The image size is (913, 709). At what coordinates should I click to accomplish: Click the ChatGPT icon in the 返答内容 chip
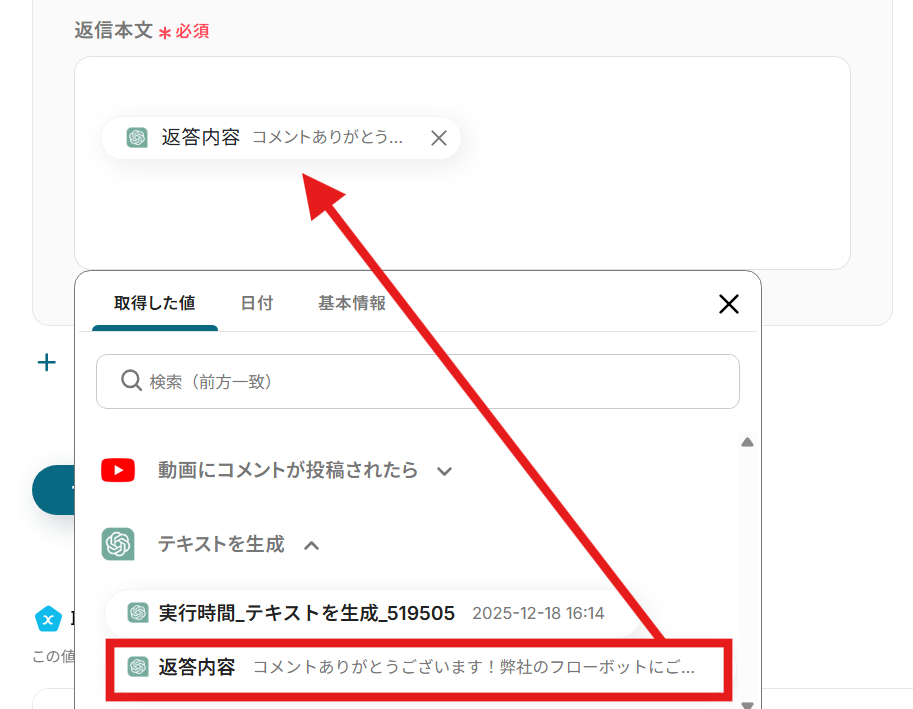137,137
